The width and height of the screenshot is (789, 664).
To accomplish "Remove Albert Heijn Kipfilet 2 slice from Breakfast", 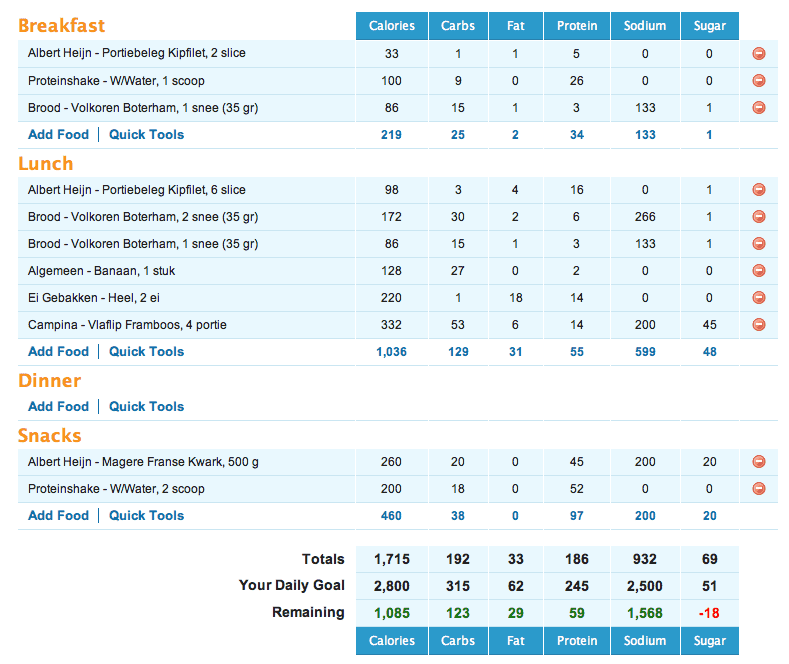I will 758,54.
